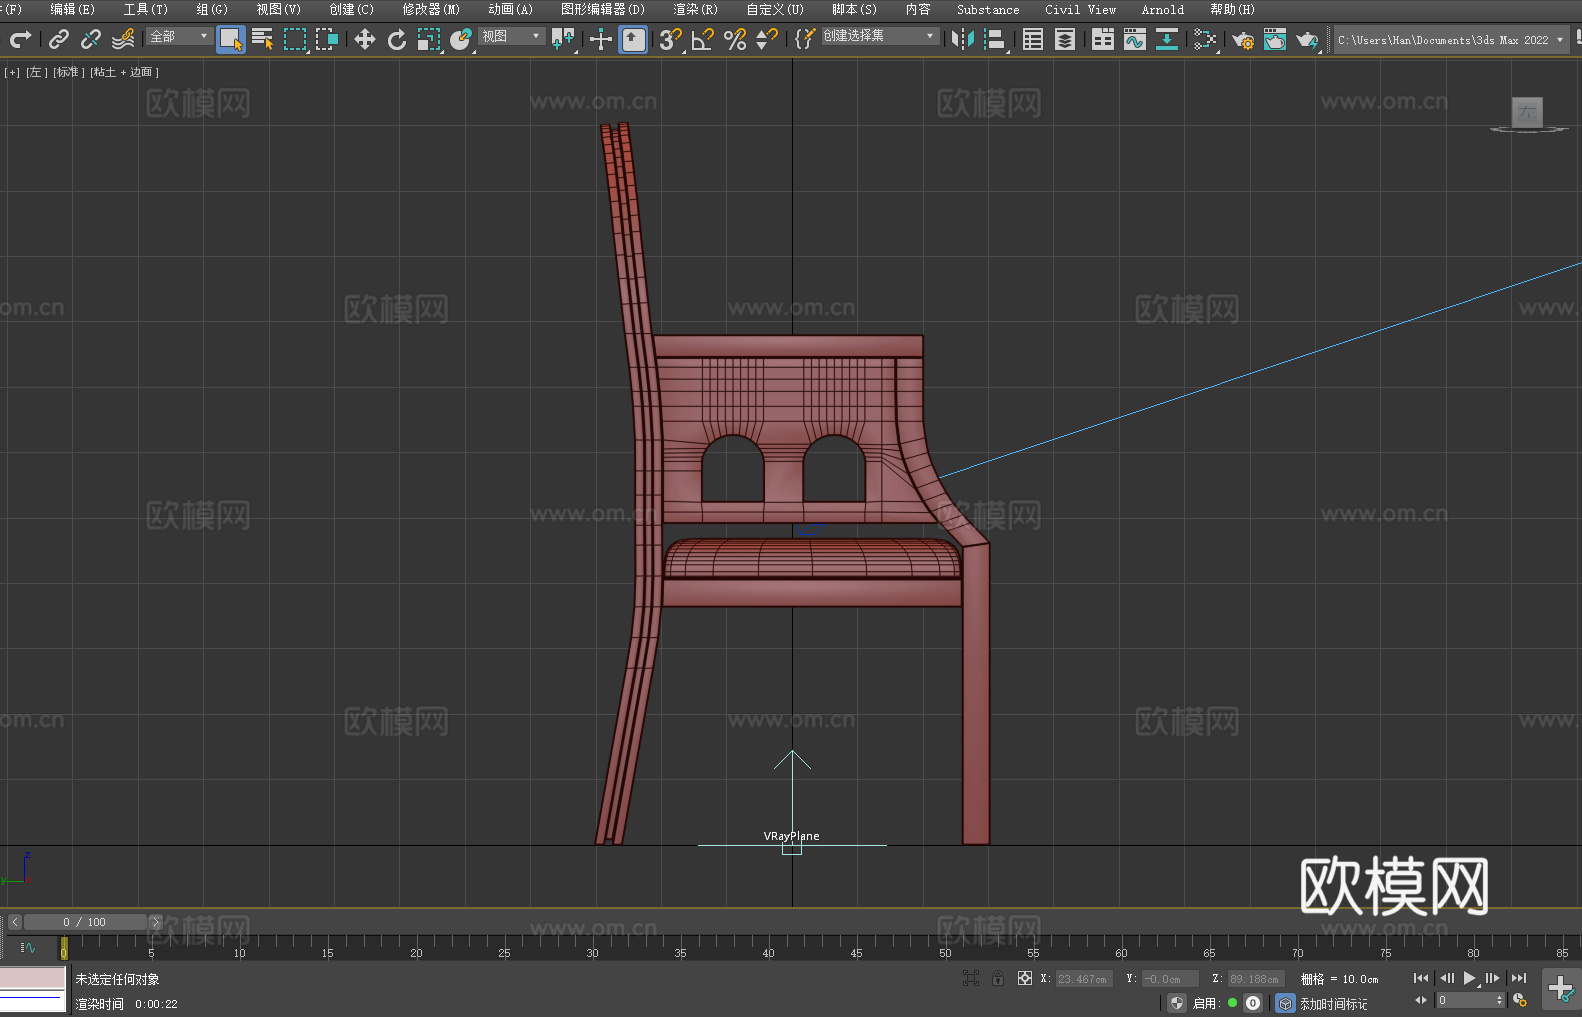Image resolution: width=1582 pixels, height=1017 pixels.
Task: Click the Play Animation button
Action: click(x=1469, y=978)
